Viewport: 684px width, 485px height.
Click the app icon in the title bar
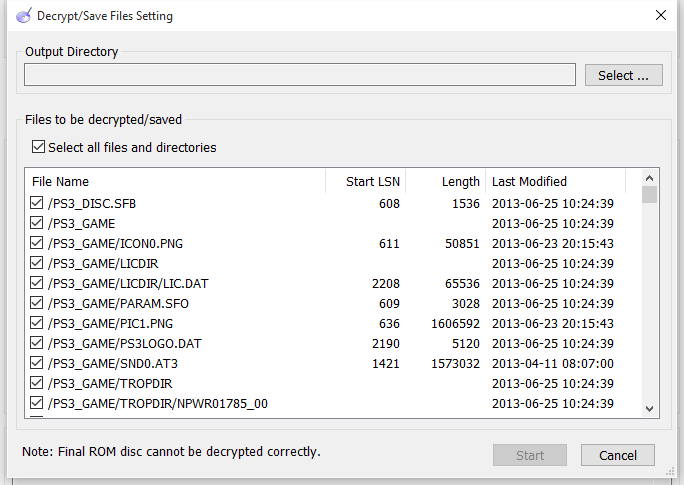(24, 15)
